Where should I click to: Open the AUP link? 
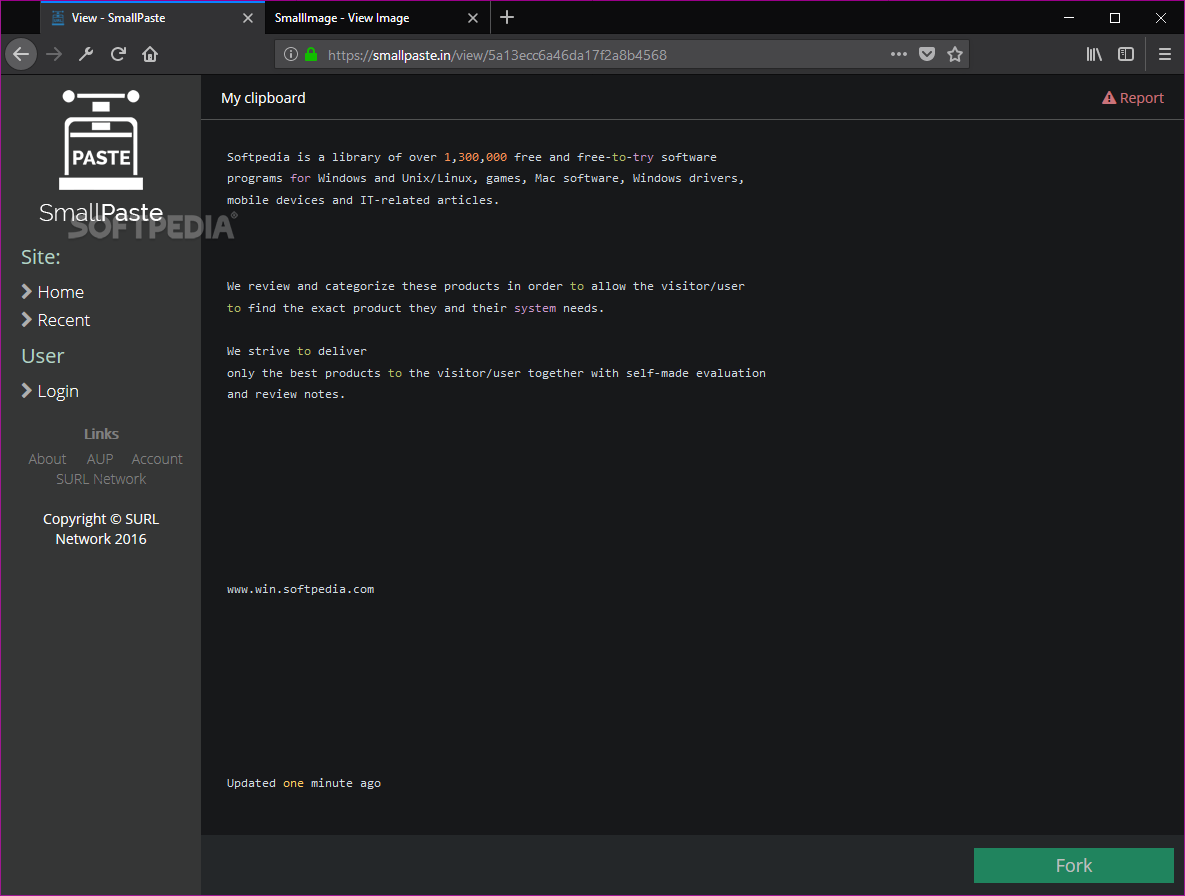100,459
